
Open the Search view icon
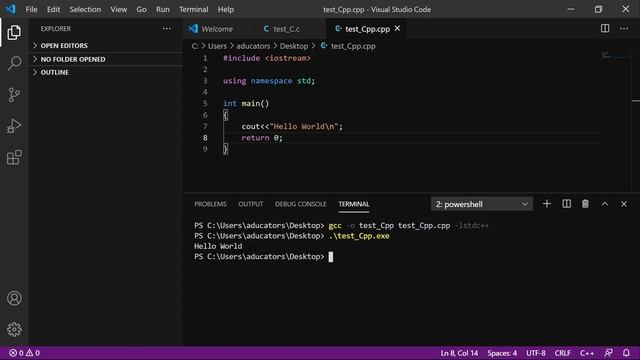pyautogui.click(x=14, y=63)
